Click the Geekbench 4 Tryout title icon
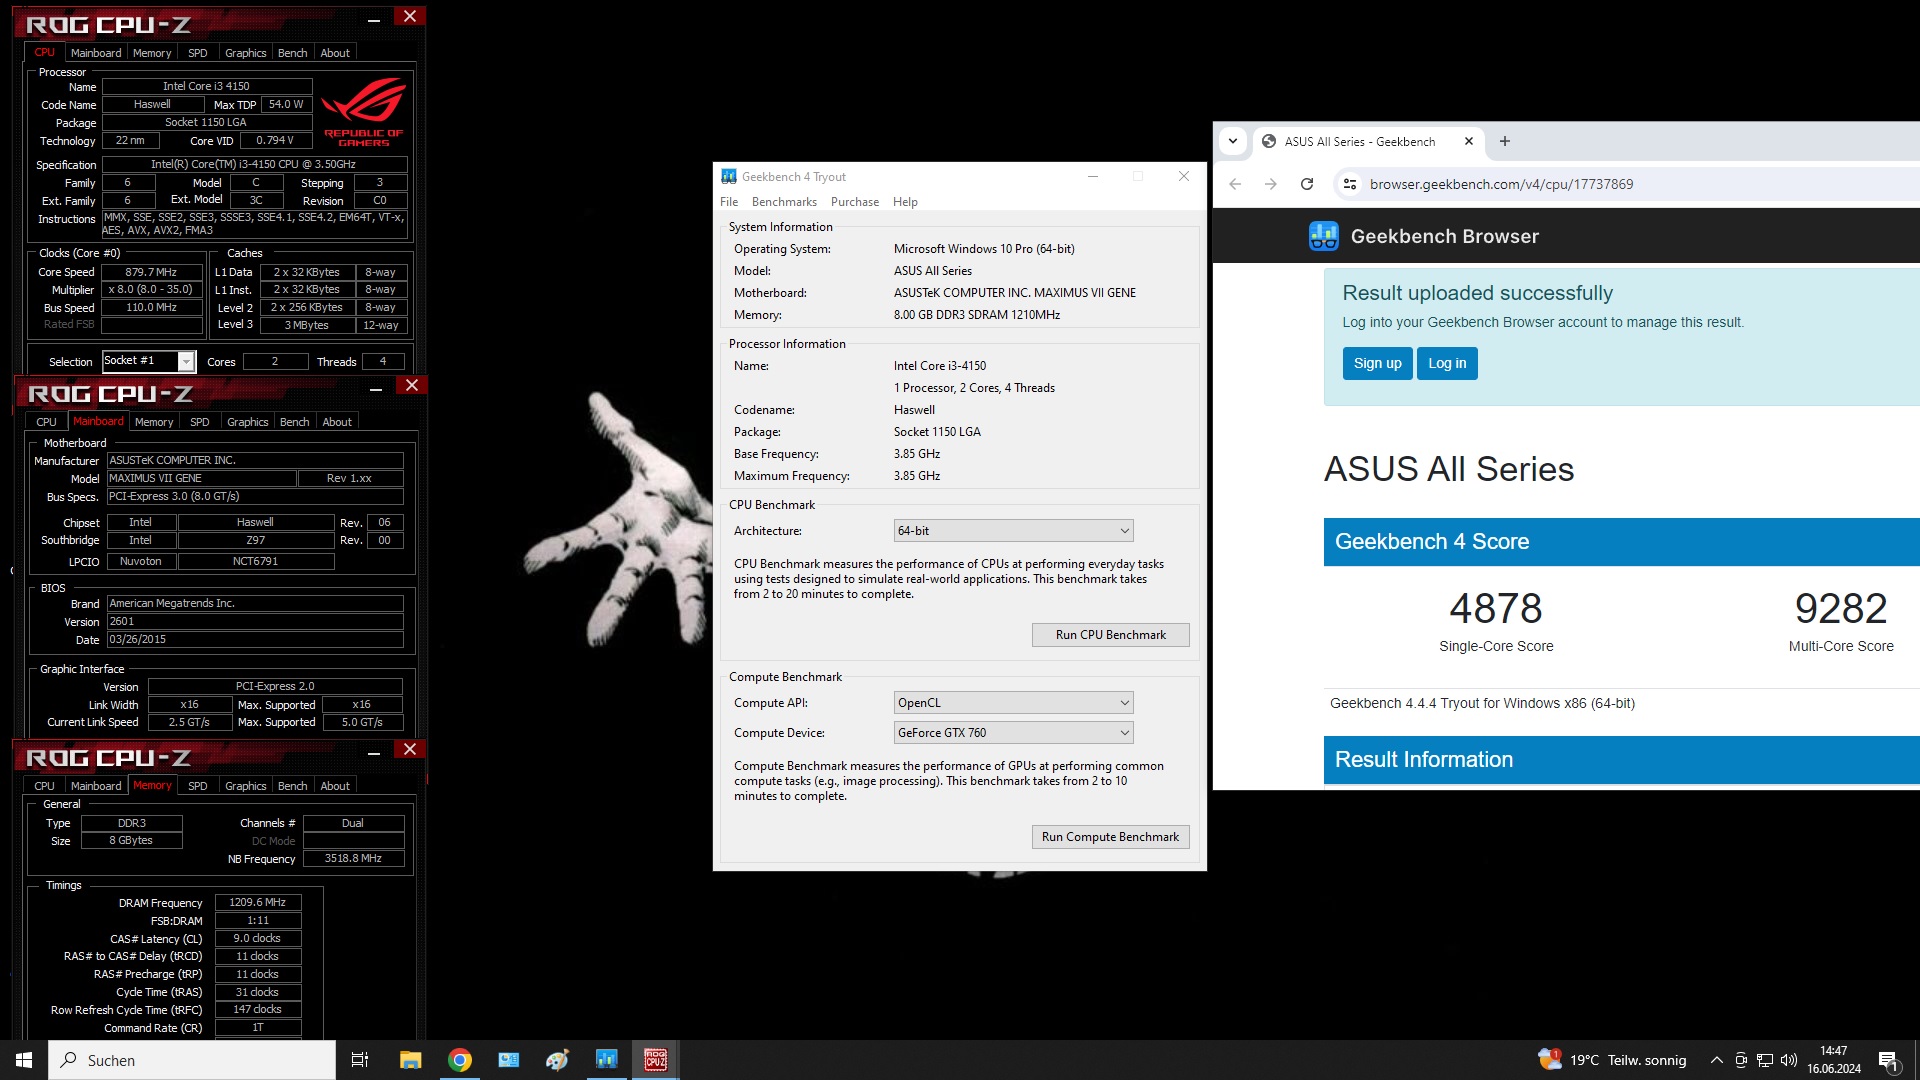1920x1080 pixels. click(x=729, y=176)
